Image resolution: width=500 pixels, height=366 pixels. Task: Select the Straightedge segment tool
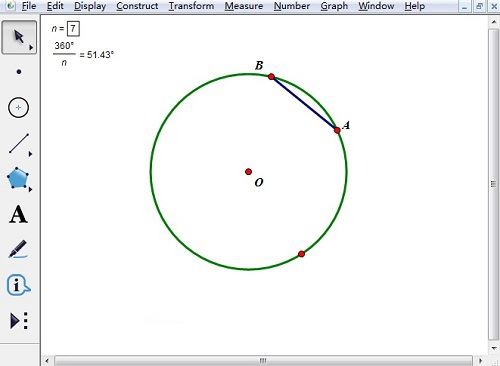coord(19,143)
